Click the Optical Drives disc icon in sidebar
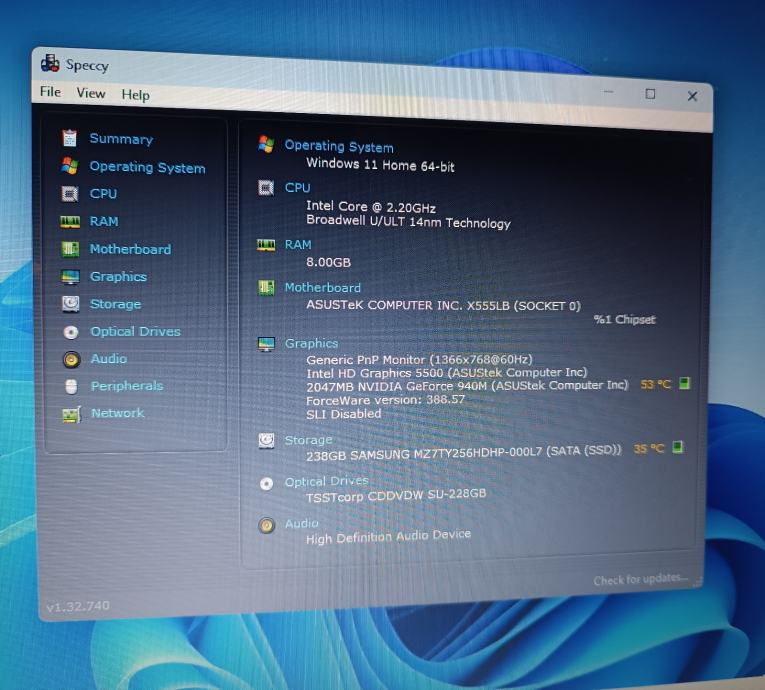 [71, 332]
